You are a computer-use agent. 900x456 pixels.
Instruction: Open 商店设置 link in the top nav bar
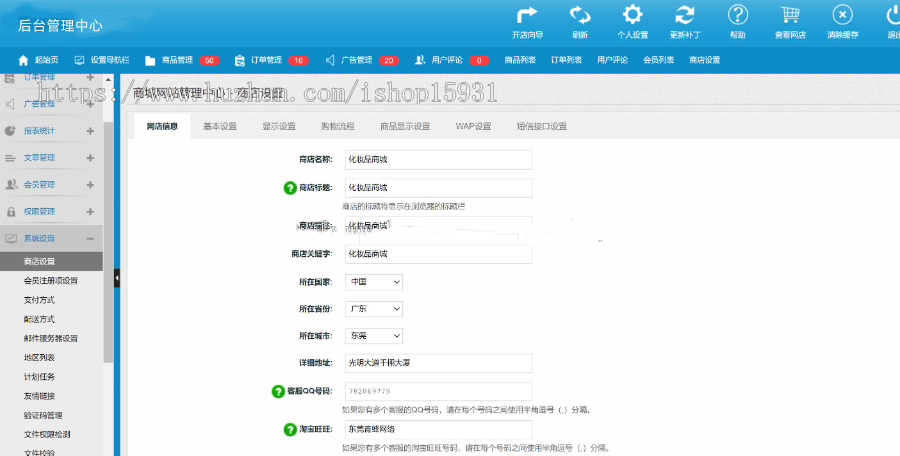tap(704, 60)
